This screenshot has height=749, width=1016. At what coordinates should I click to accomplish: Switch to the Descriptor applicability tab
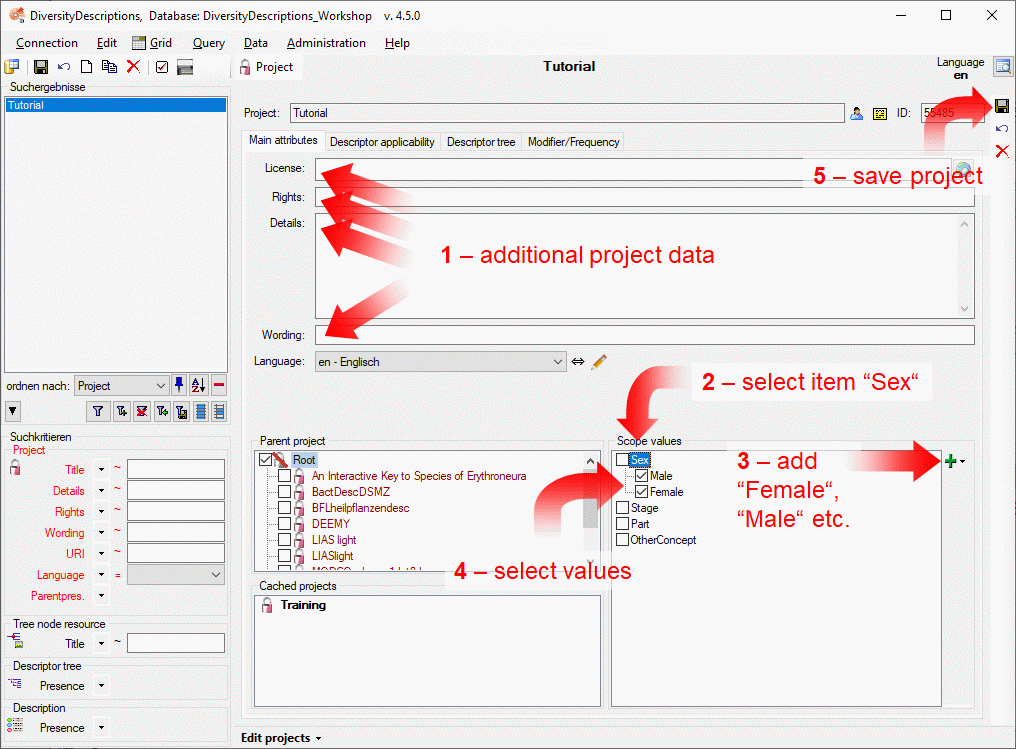[x=382, y=142]
